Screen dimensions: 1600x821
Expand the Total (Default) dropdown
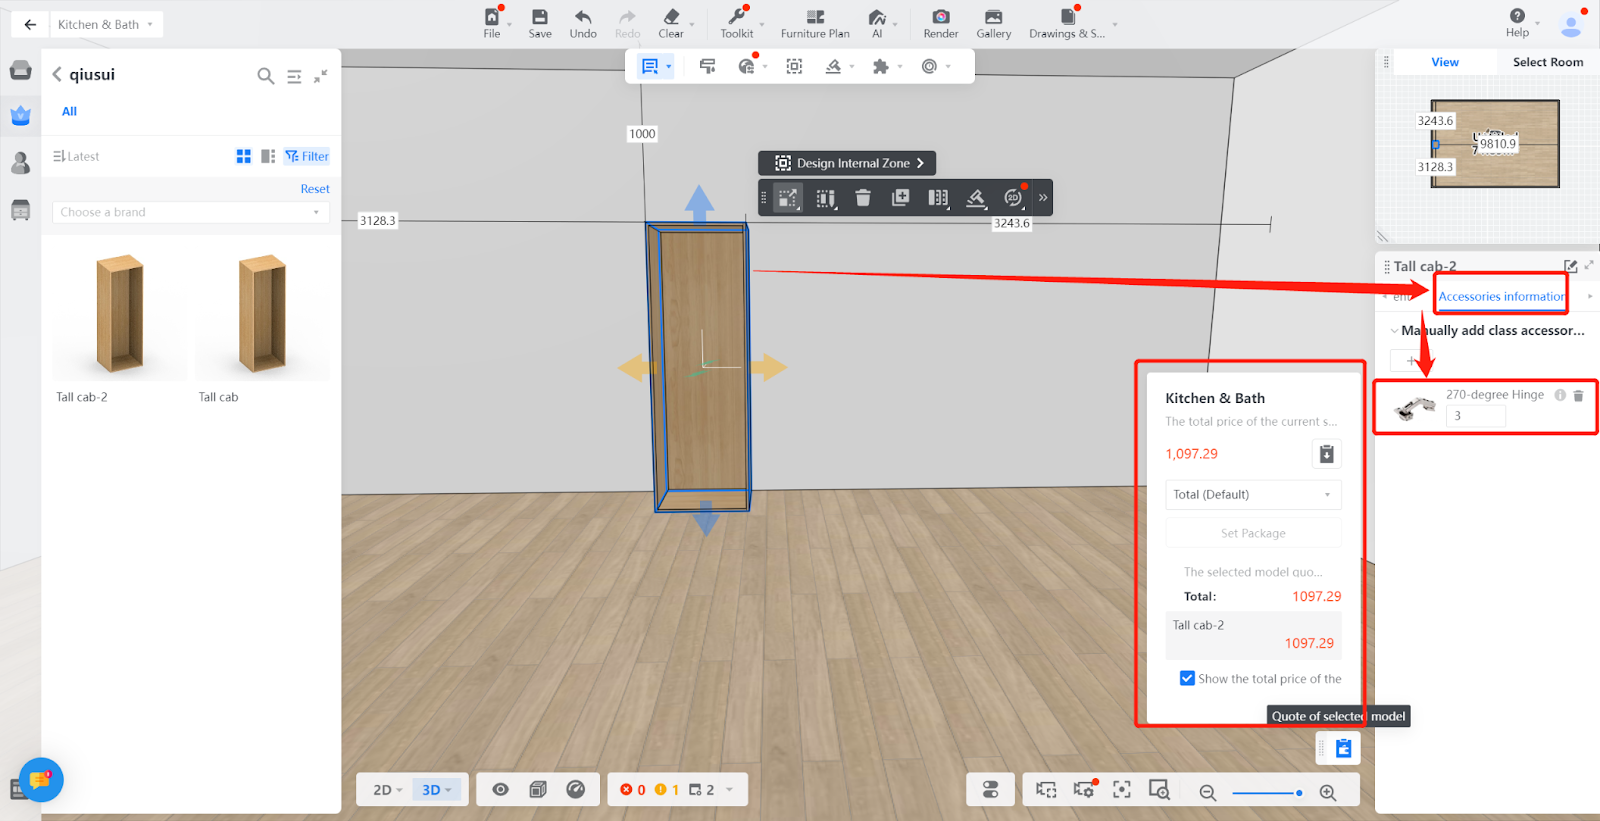pyautogui.click(x=1252, y=495)
